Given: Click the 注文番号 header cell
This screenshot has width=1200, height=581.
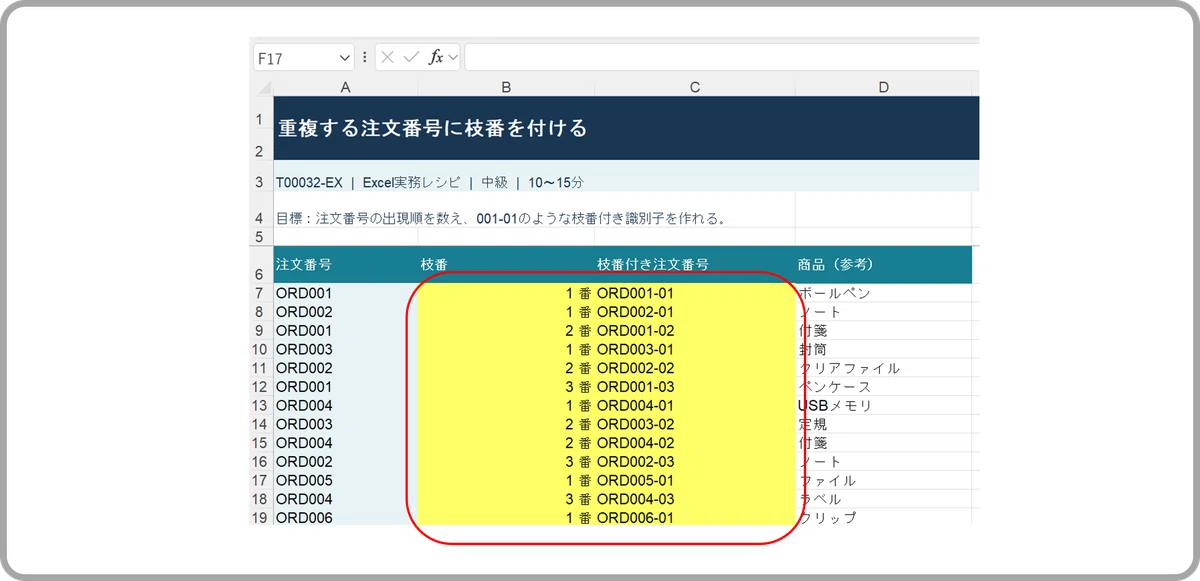Looking at the screenshot, I should (346, 265).
